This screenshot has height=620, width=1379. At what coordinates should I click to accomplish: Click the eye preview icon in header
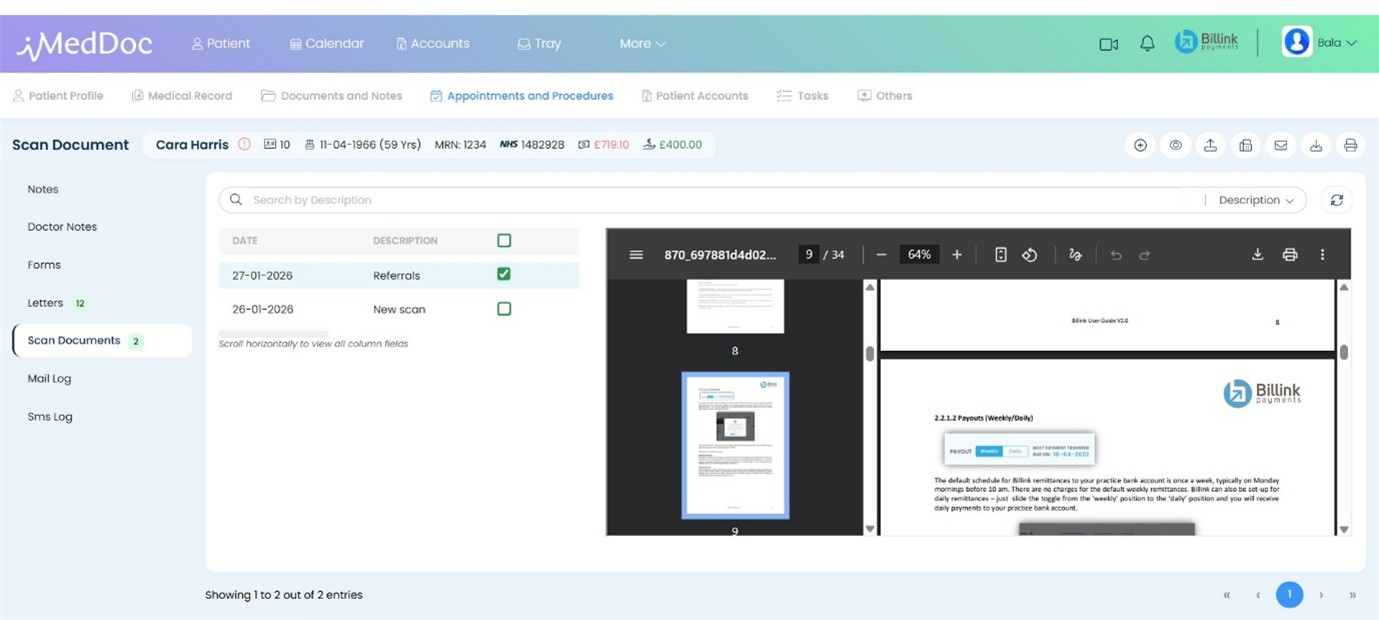click(1175, 145)
